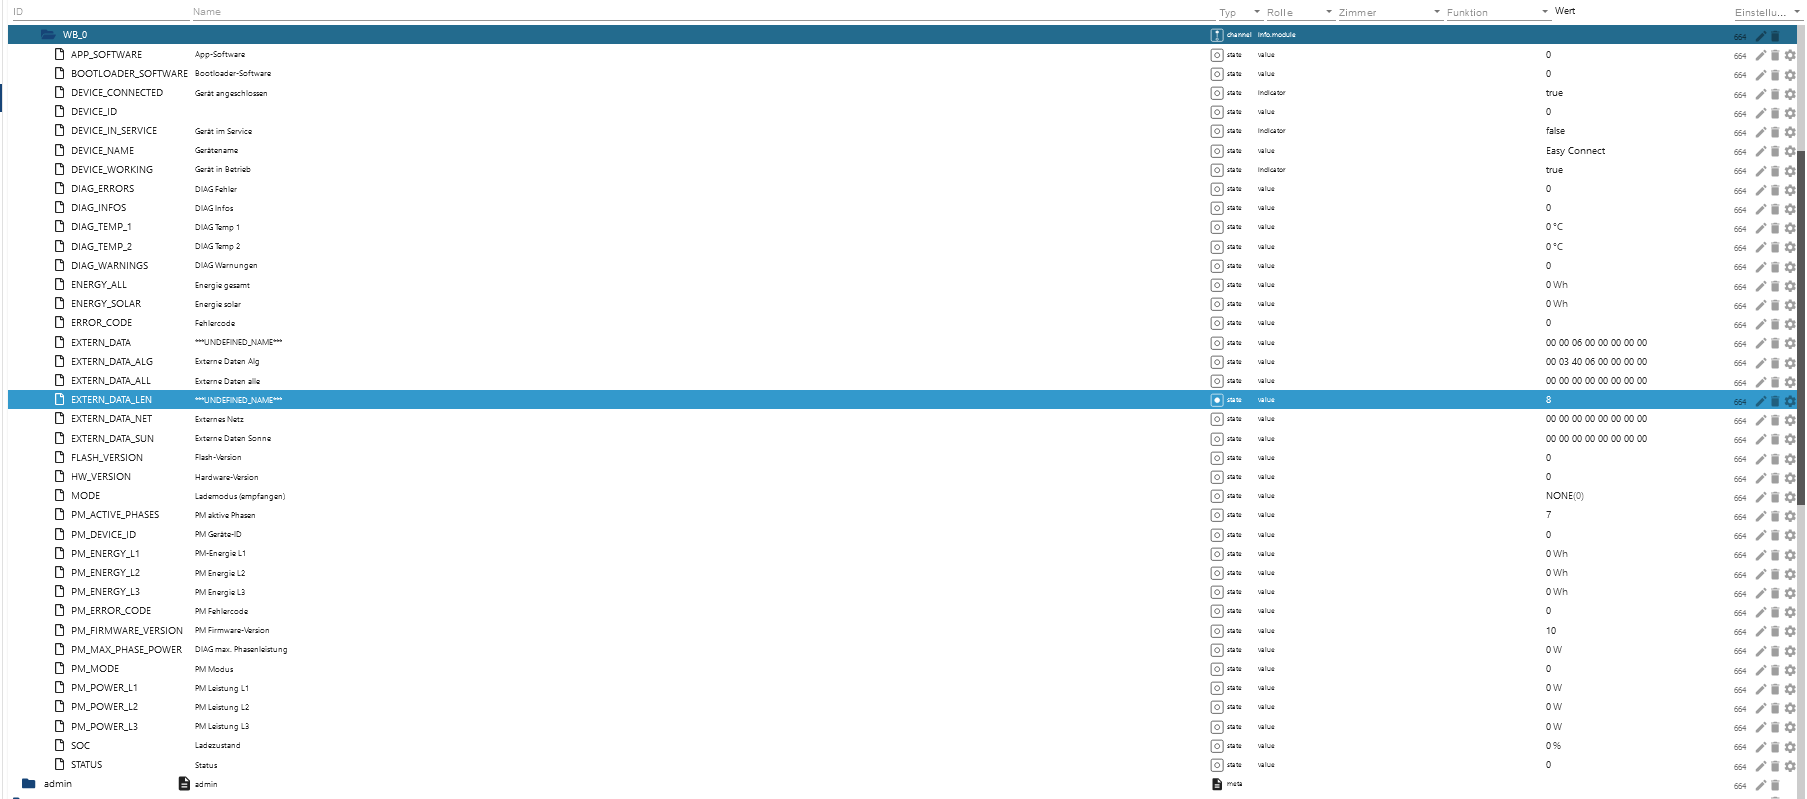Viewport: 1807px width, 799px height.
Task: Select the PM_MAX_PHASE_POWER tree item
Action: [126, 650]
